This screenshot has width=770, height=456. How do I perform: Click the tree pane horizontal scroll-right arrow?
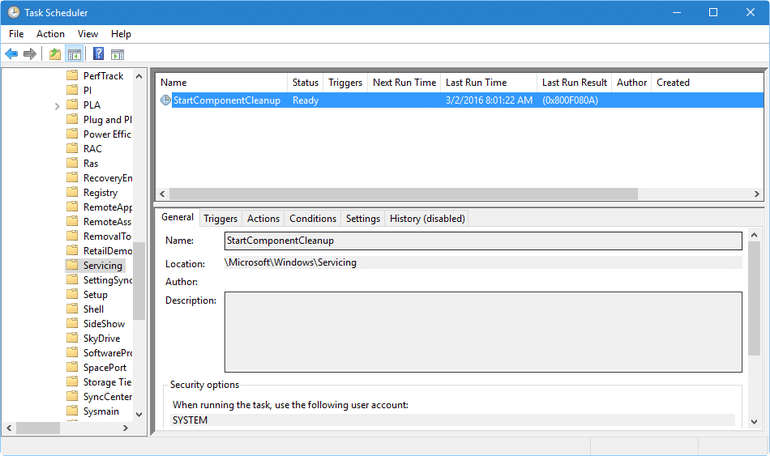[x=124, y=427]
